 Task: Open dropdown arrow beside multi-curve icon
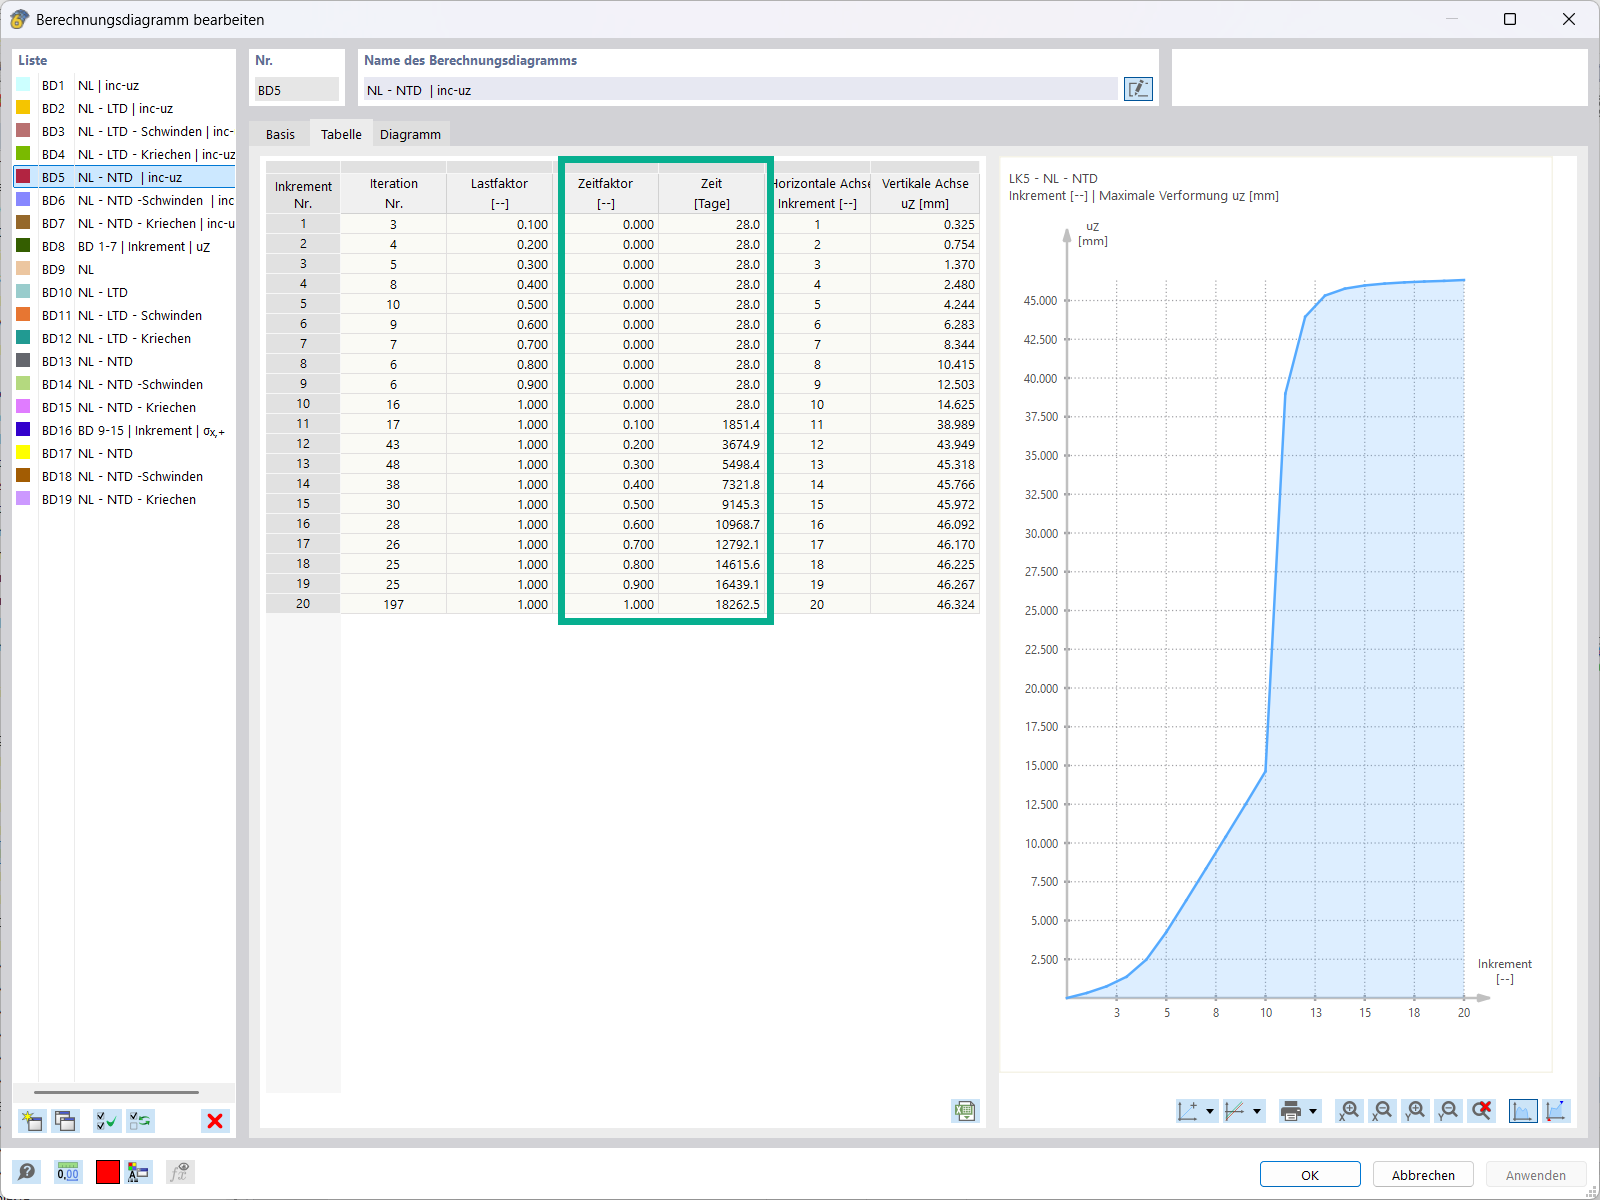coord(1257,1111)
